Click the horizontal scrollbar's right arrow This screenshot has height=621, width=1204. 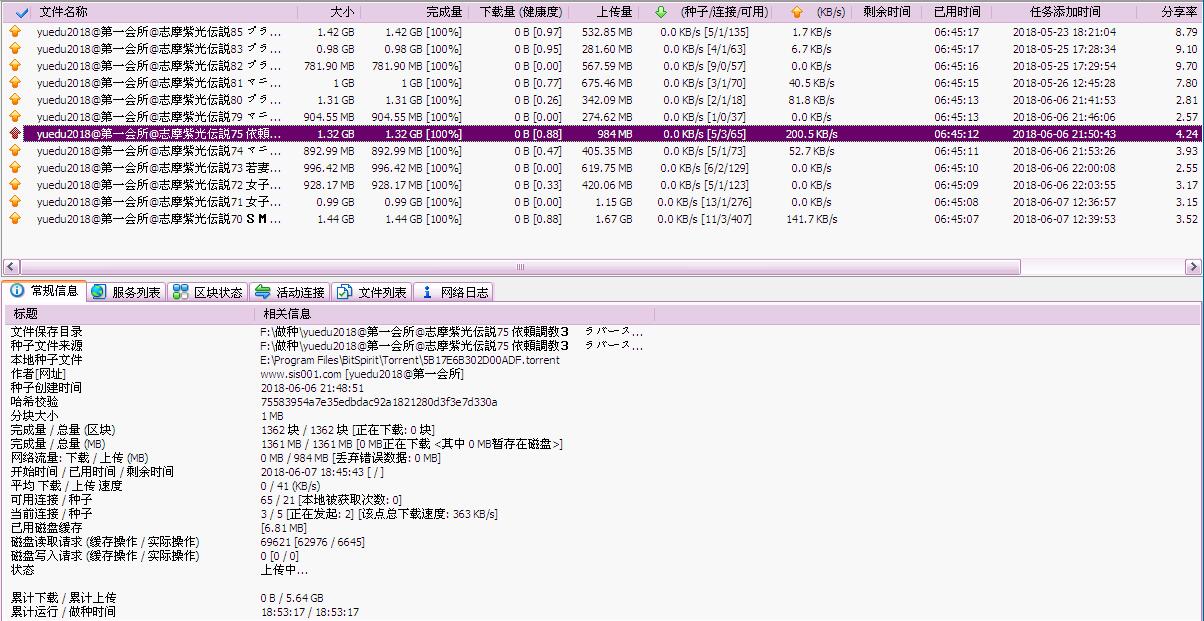point(1191,267)
